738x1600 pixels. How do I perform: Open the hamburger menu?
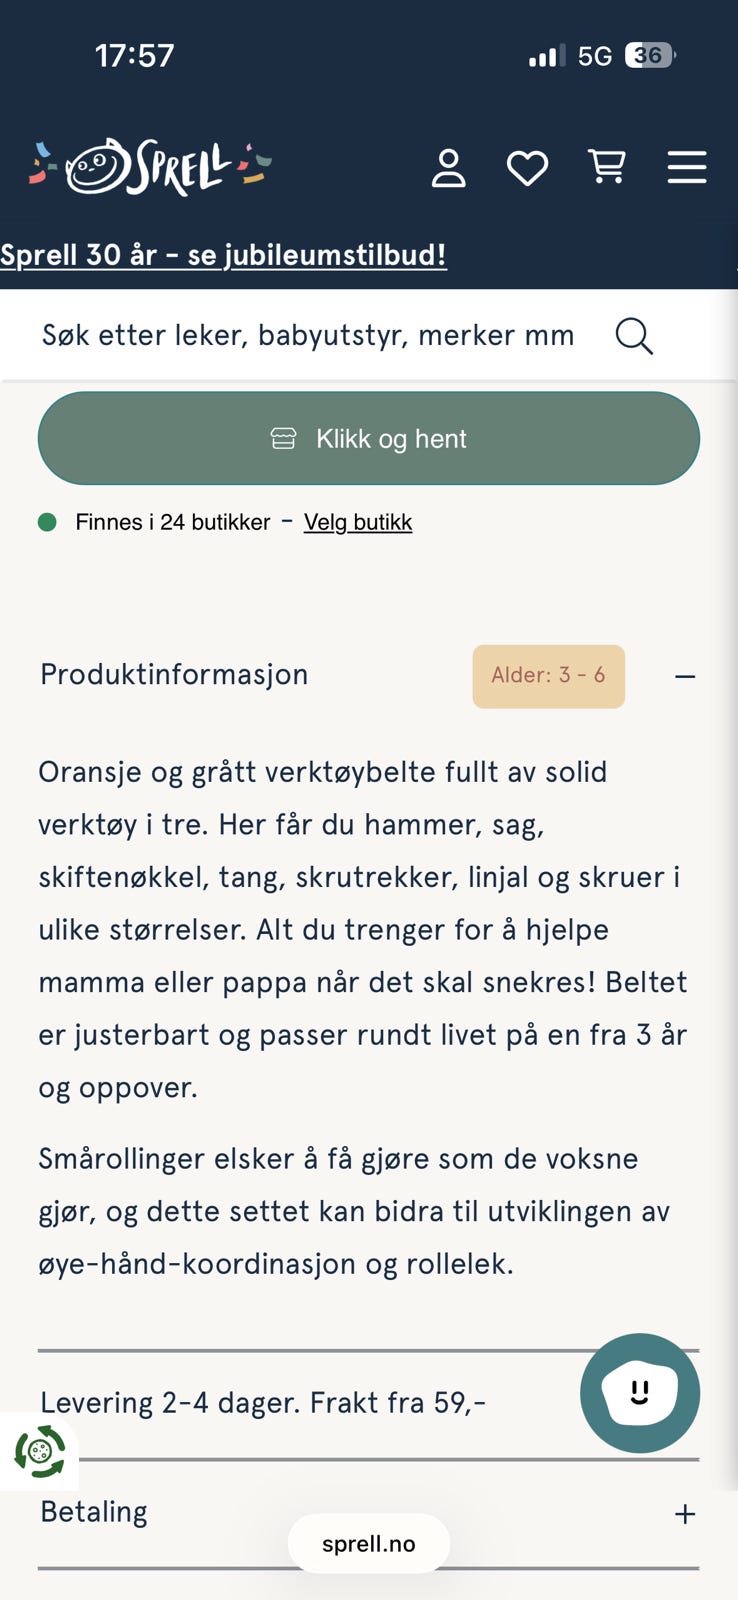pyautogui.click(x=687, y=167)
